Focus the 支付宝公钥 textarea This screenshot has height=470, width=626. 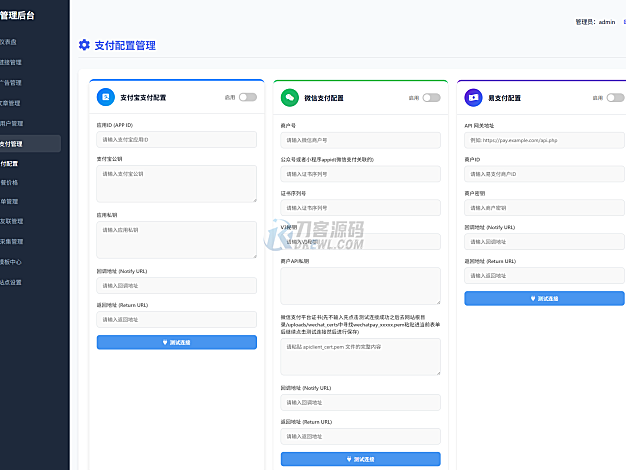[x=177, y=184]
